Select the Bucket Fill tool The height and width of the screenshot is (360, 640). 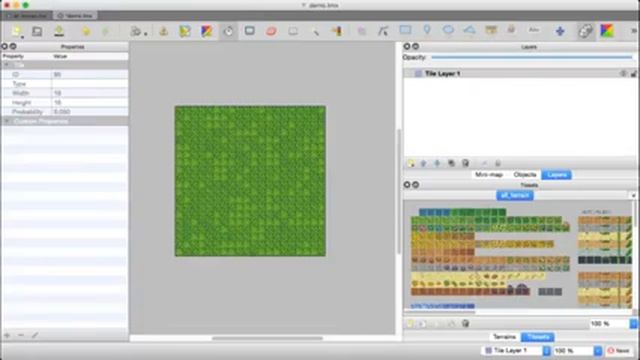pyautogui.click(x=207, y=31)
